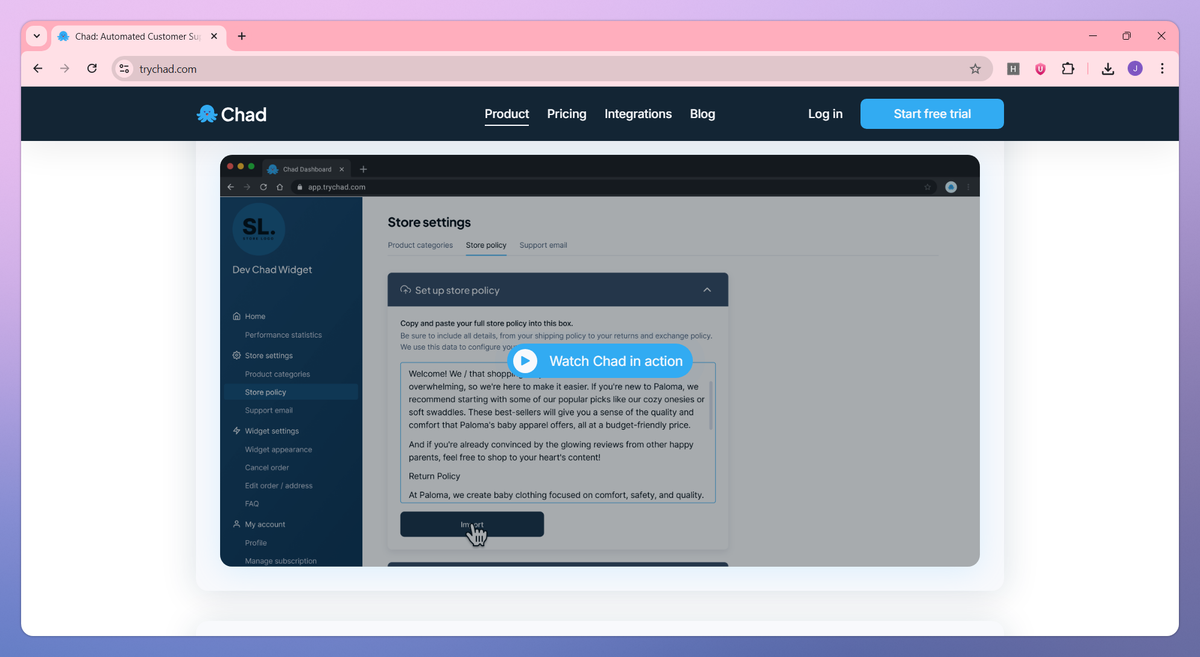1200x657 pixels.
Task: Click Cancel order in the preview sidebar
Action: pos(267,467)
